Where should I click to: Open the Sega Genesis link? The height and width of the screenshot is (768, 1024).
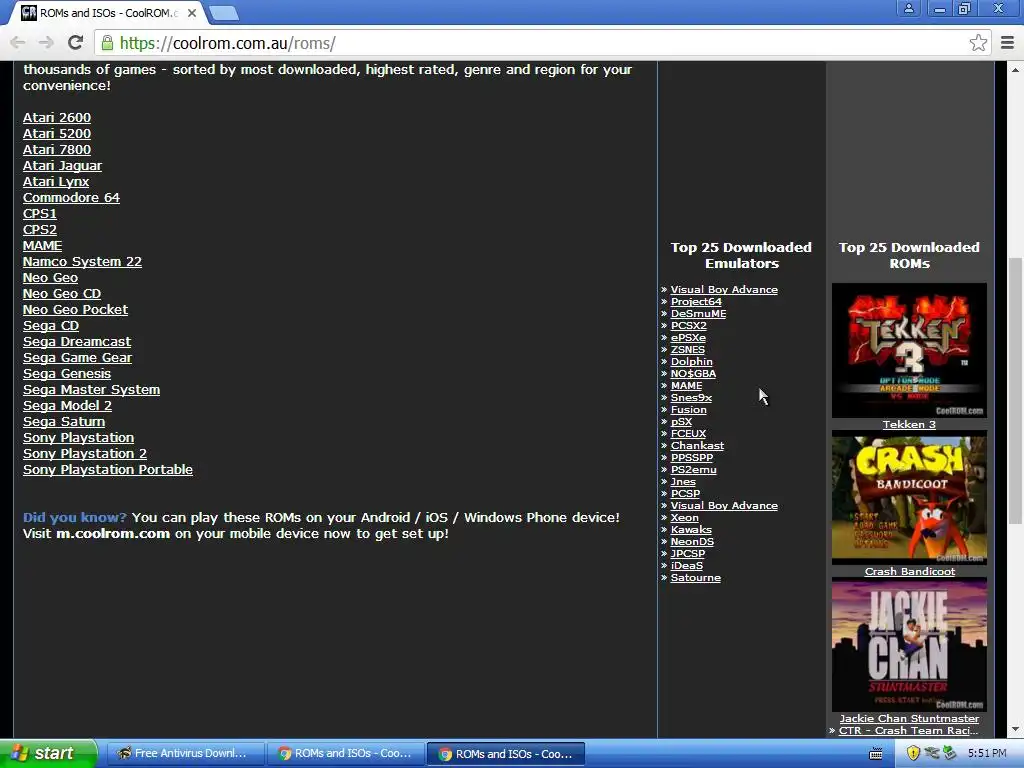67,374
